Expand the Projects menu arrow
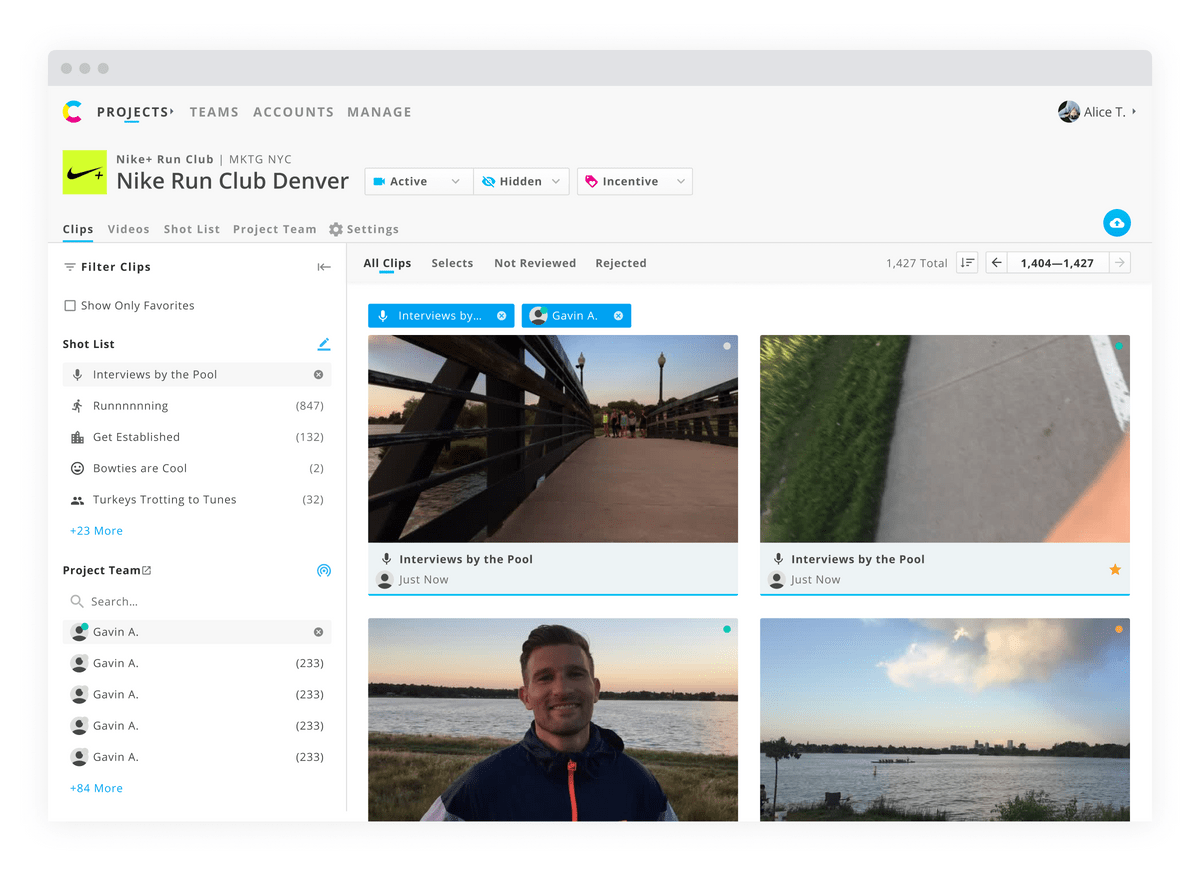This screenshot has width=1200, height=872. pos(172,111)
